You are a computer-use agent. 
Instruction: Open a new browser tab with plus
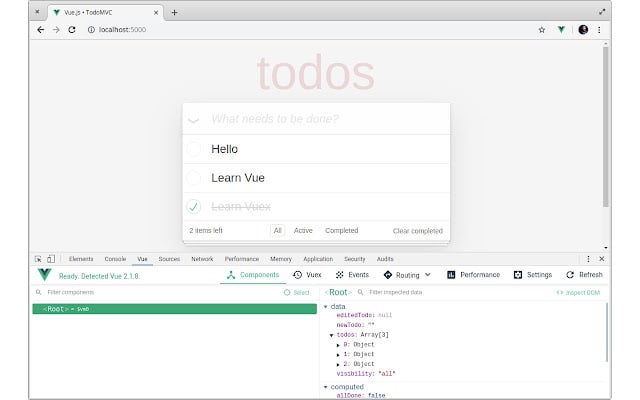(174, 13)
